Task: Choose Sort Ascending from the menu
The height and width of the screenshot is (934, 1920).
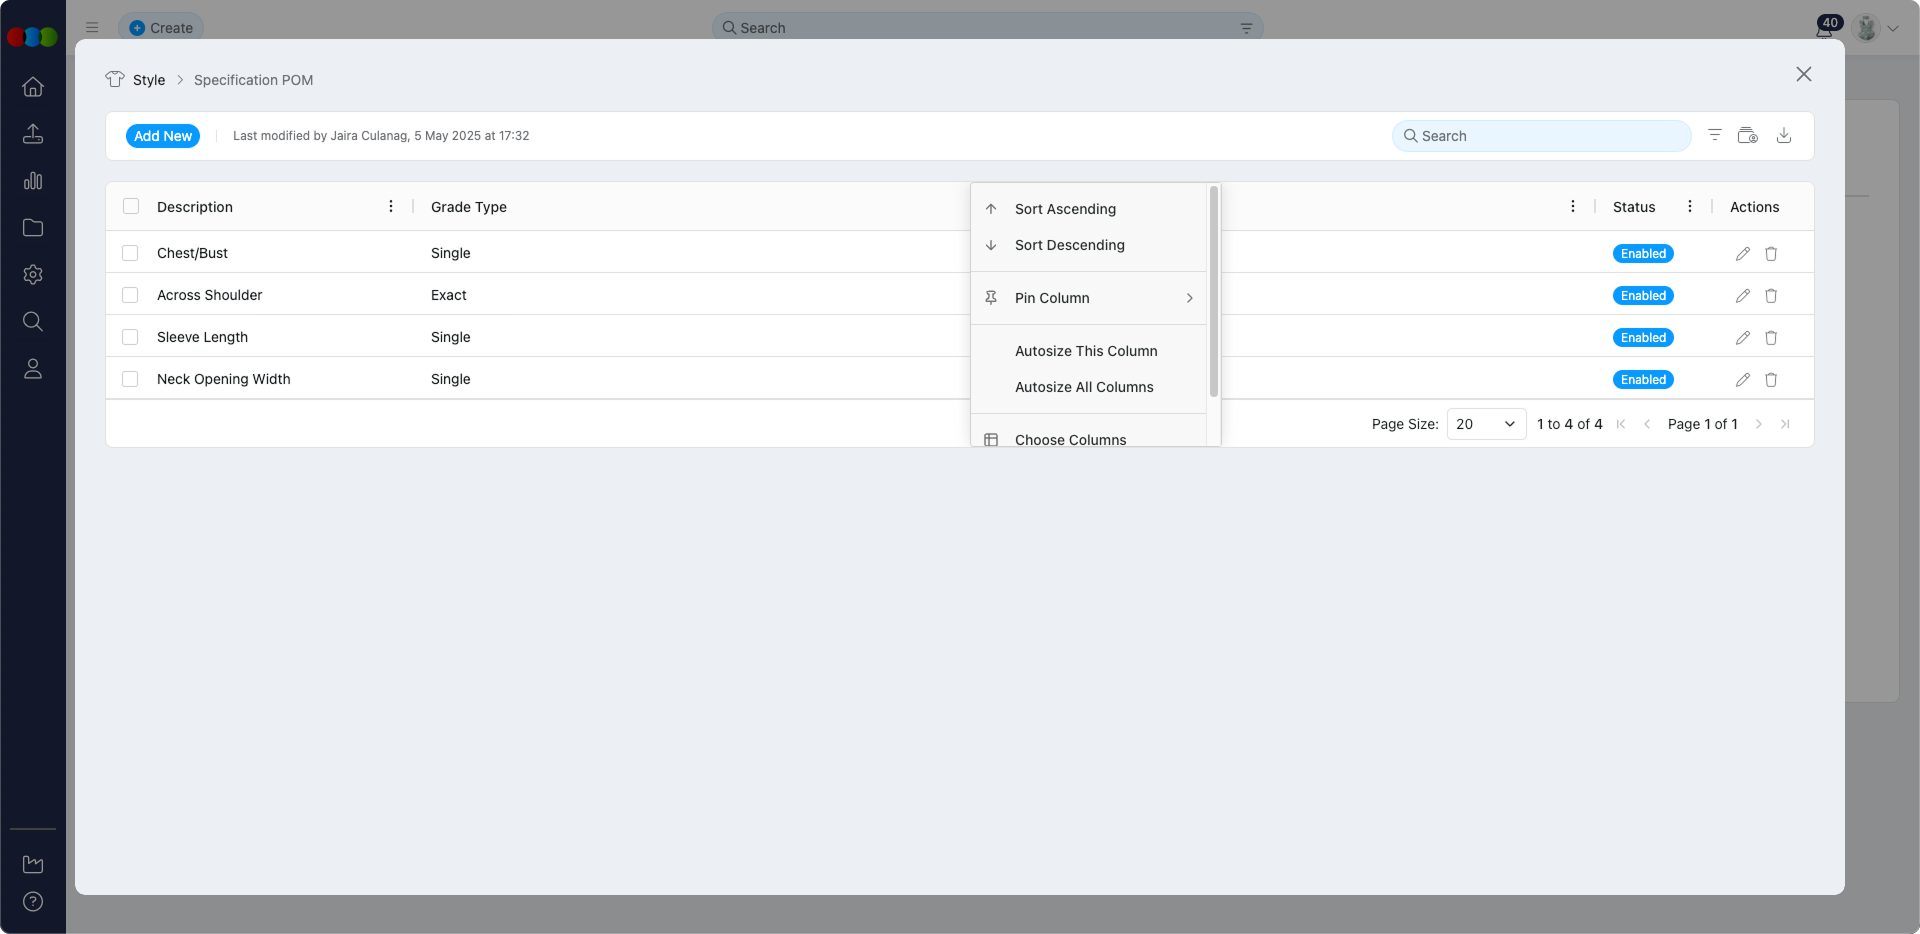Action: coord(1064,209)
